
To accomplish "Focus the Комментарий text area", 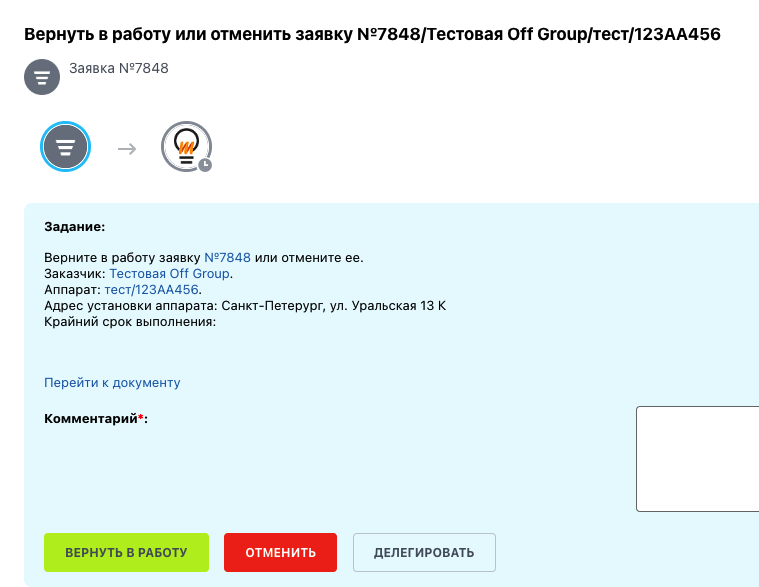I will pyautogui.click(x=698, y=459).
